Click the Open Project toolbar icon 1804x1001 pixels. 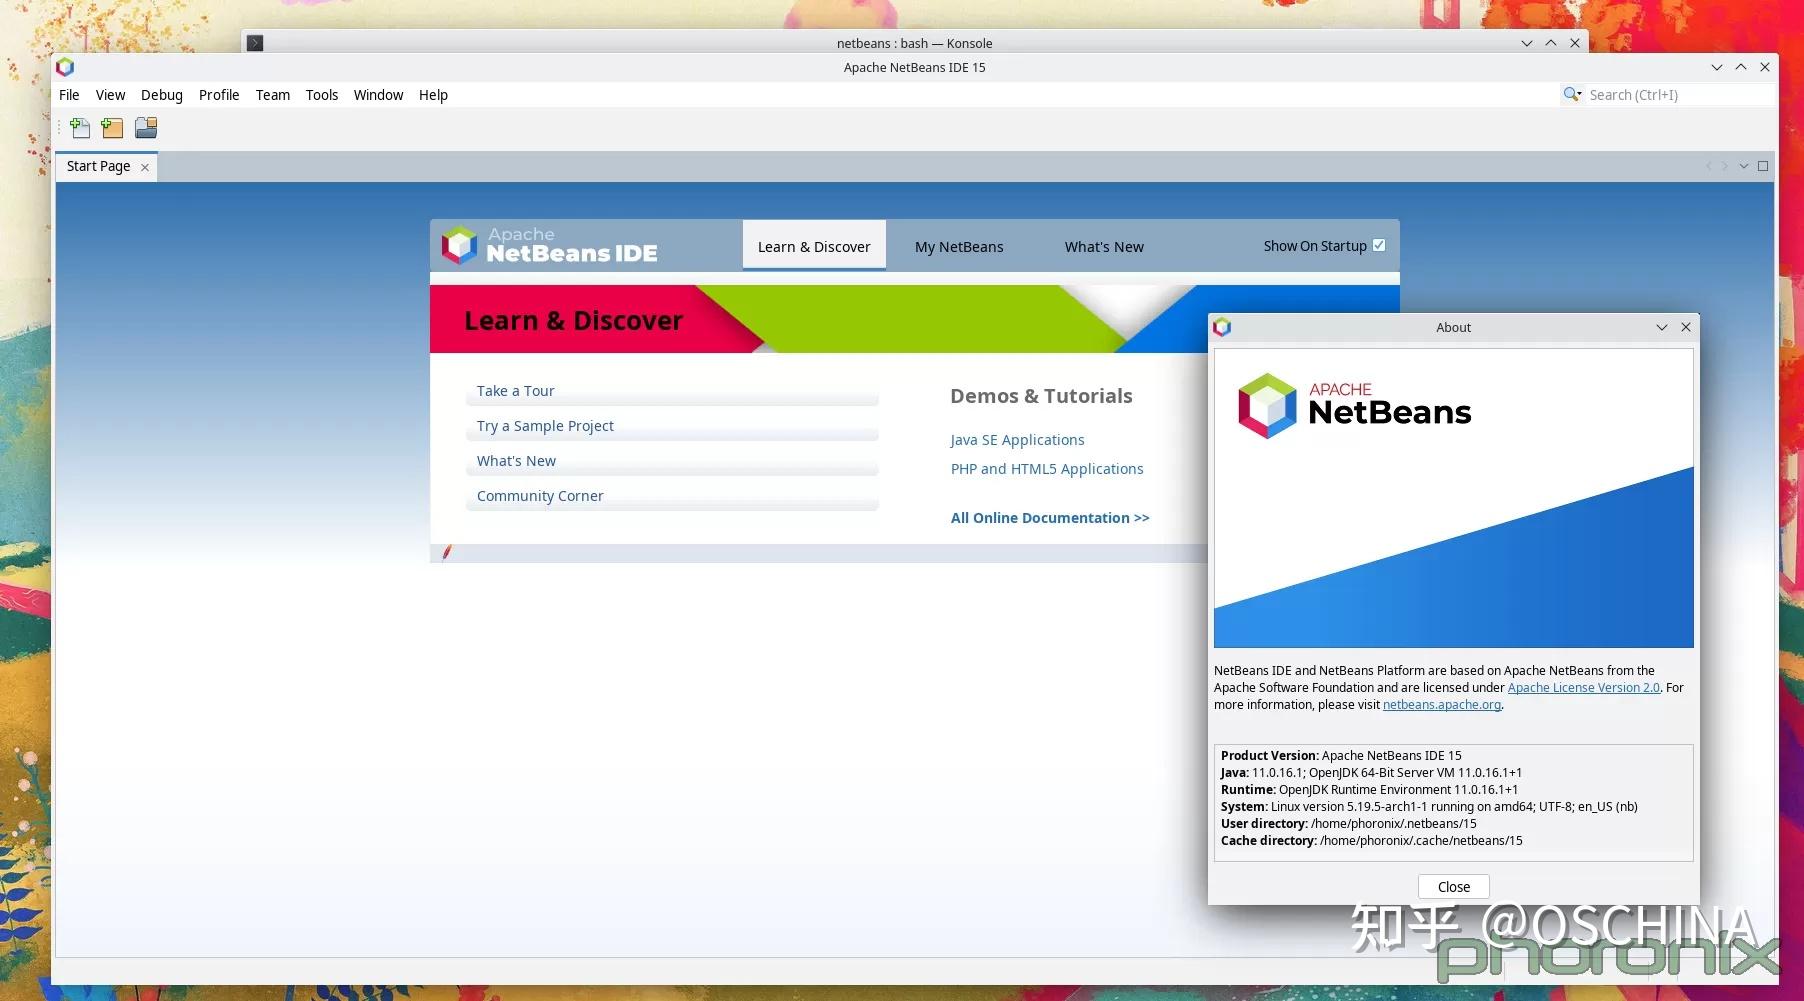[x=146, y=127]
